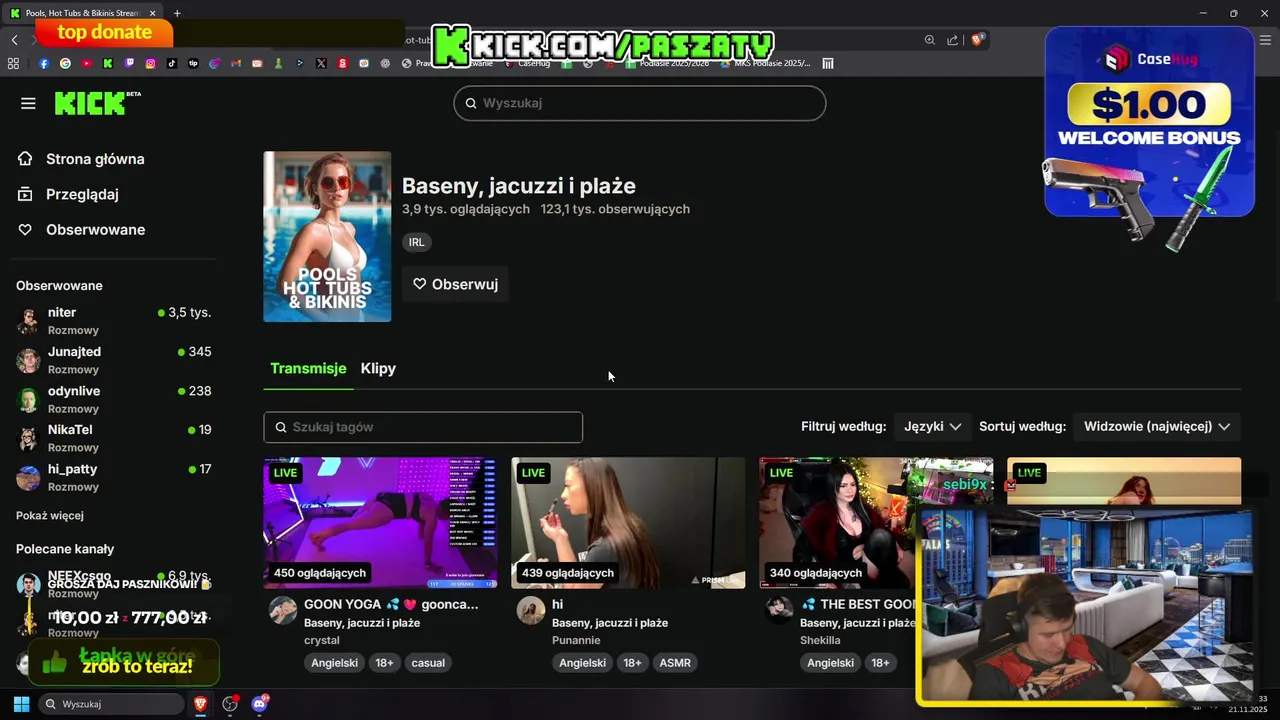
Task: Open the X (Twitter) bookmark icon
Action: 321,63
